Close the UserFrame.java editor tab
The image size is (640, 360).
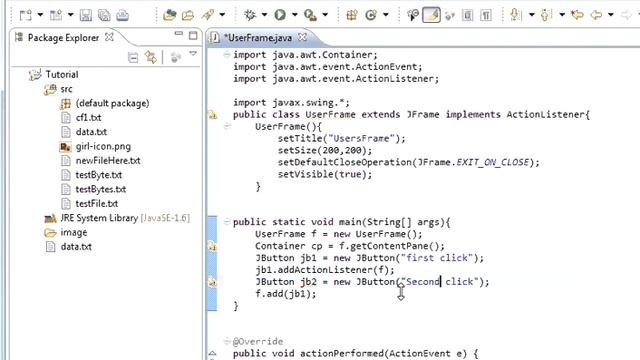pos(302,37)
